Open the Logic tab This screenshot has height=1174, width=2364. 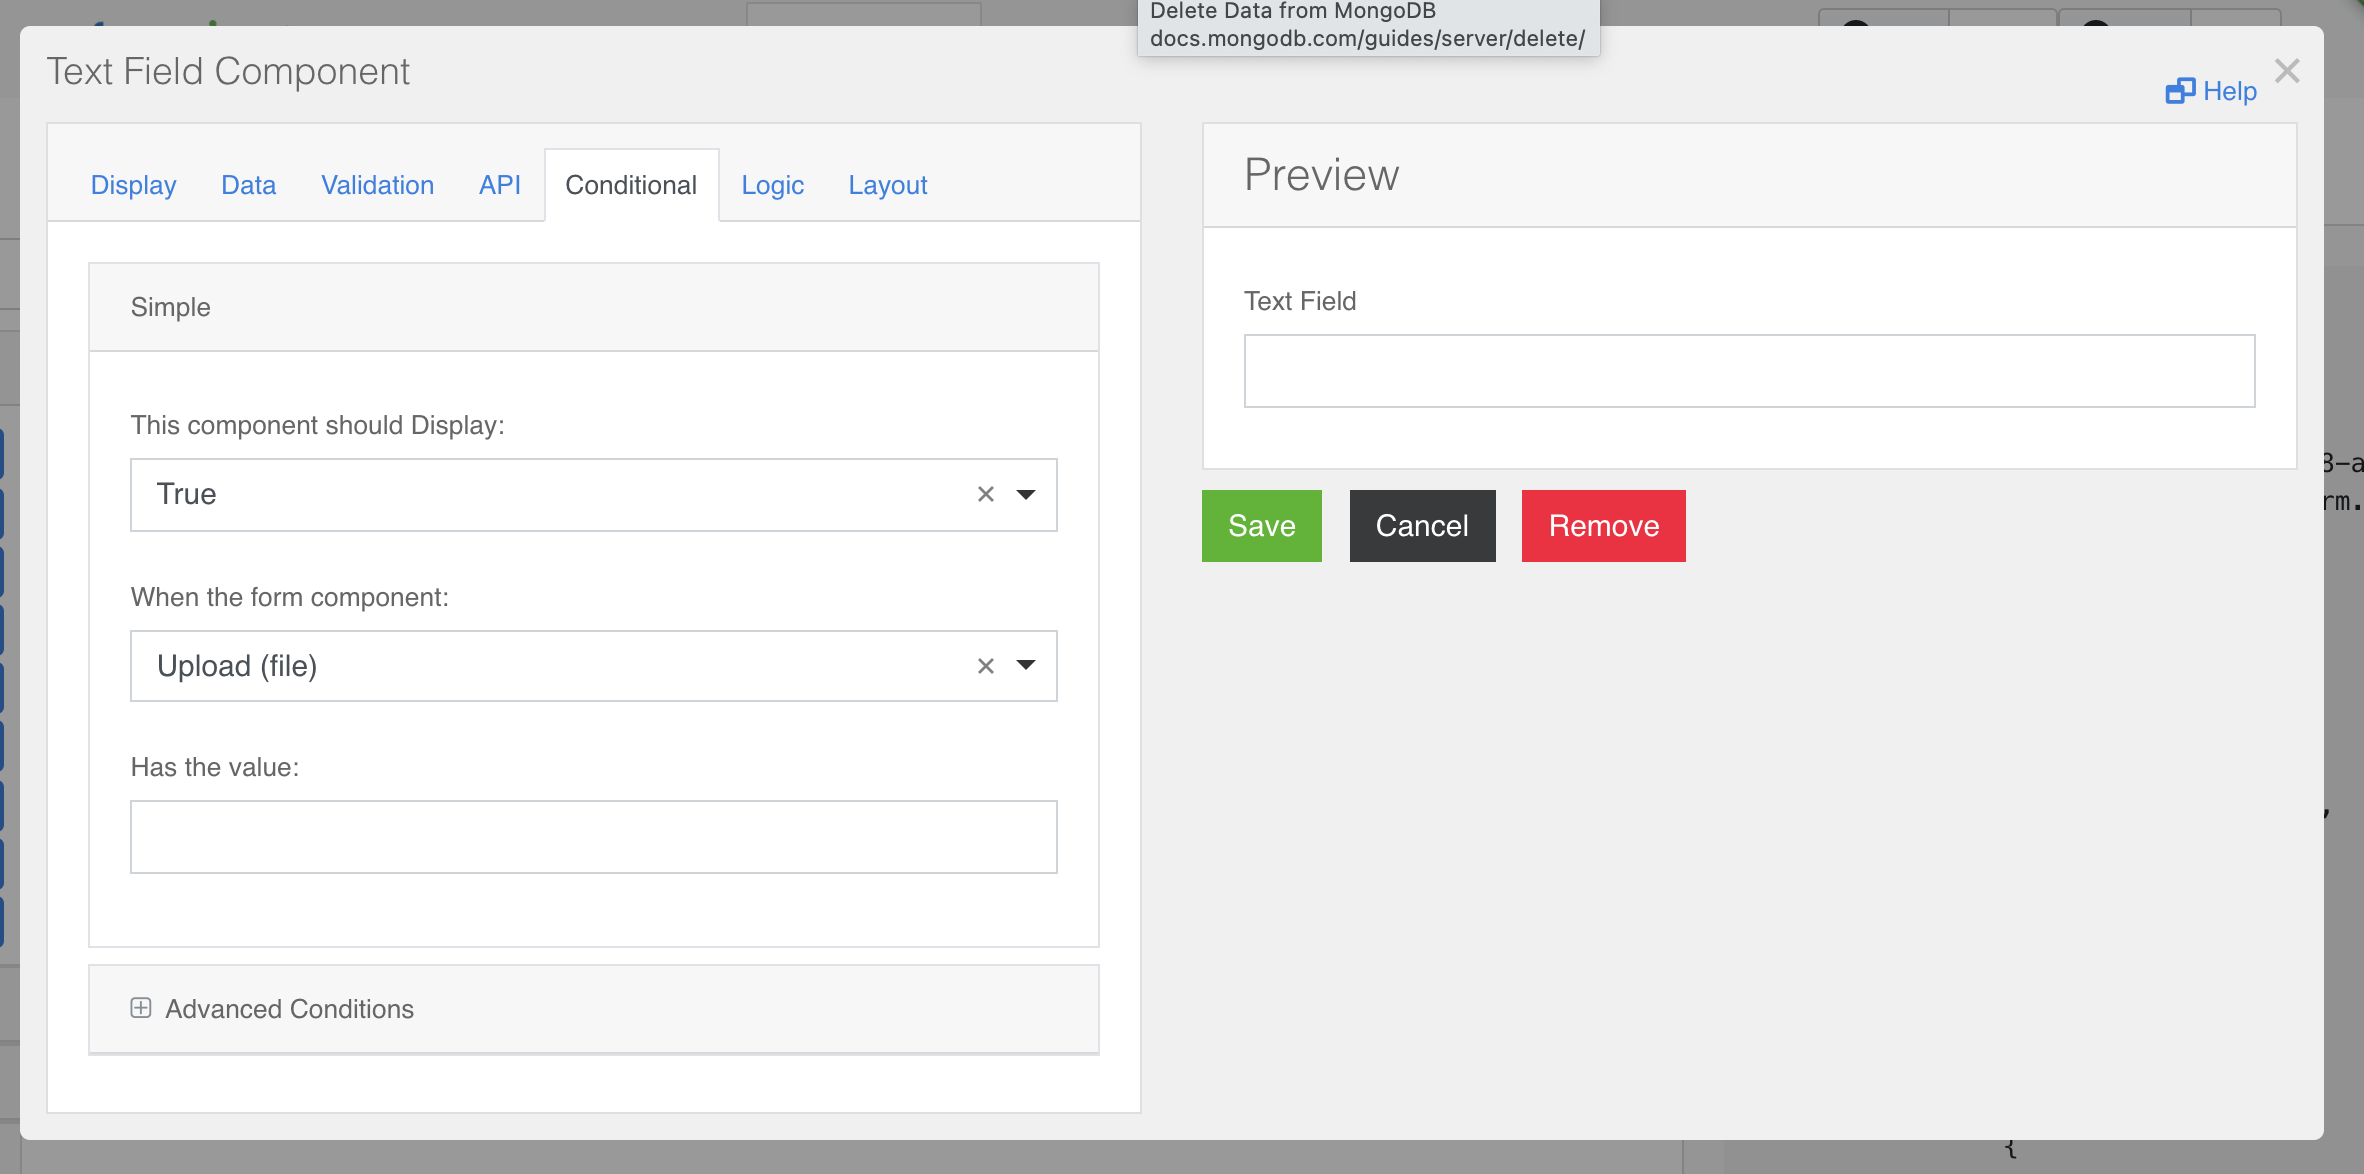tap(772, 184)
